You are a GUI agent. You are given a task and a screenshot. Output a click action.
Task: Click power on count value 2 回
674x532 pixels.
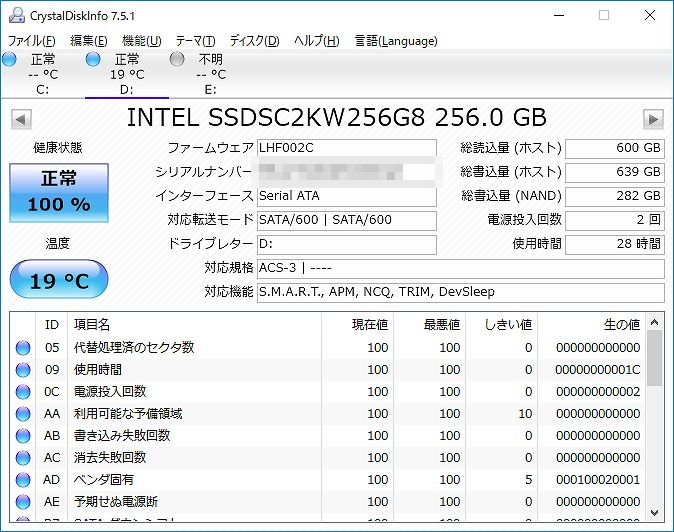(x=615, y=220)
